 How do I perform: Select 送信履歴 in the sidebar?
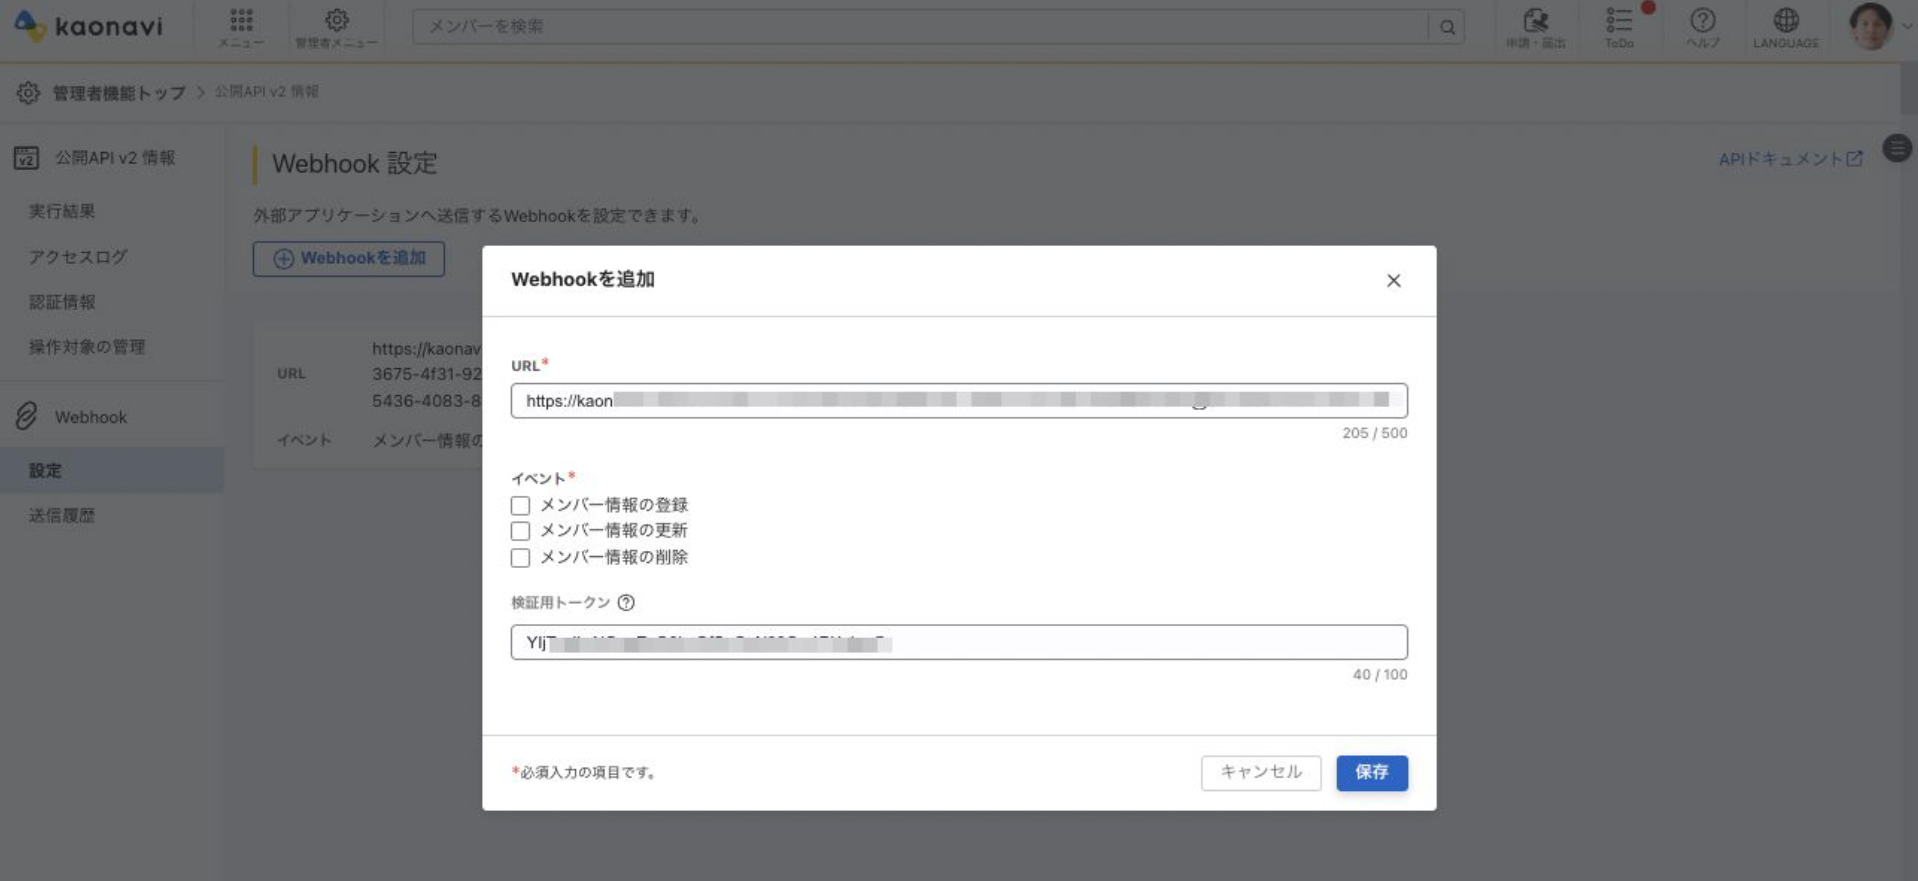[x=62, y=516]
